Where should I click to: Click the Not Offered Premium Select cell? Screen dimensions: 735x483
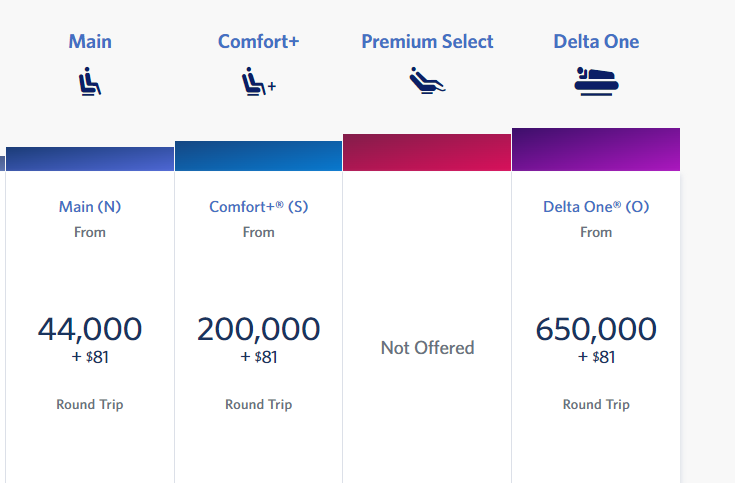tap(428, 347)
